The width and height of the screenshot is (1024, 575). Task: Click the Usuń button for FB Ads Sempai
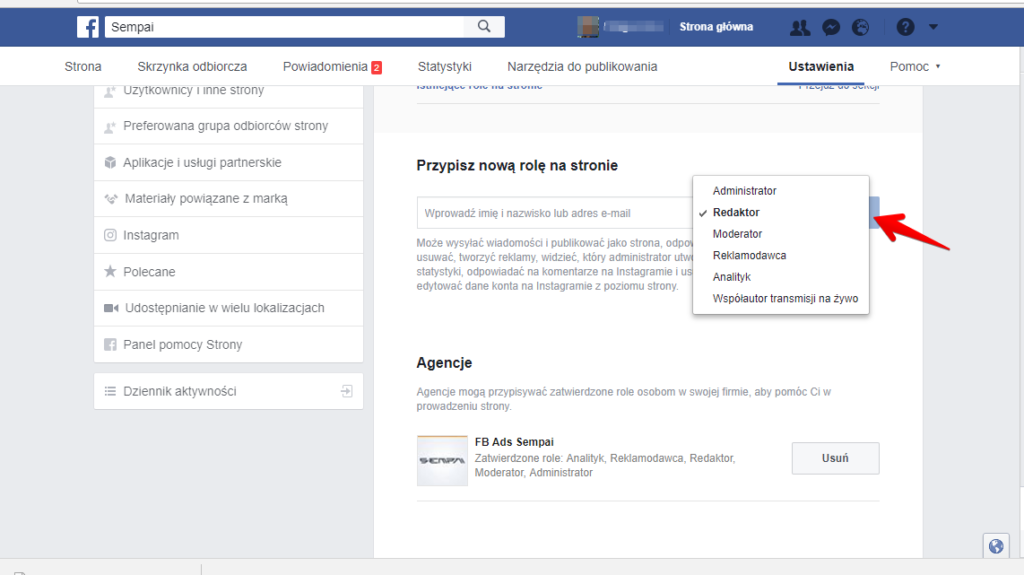(835, 458)
